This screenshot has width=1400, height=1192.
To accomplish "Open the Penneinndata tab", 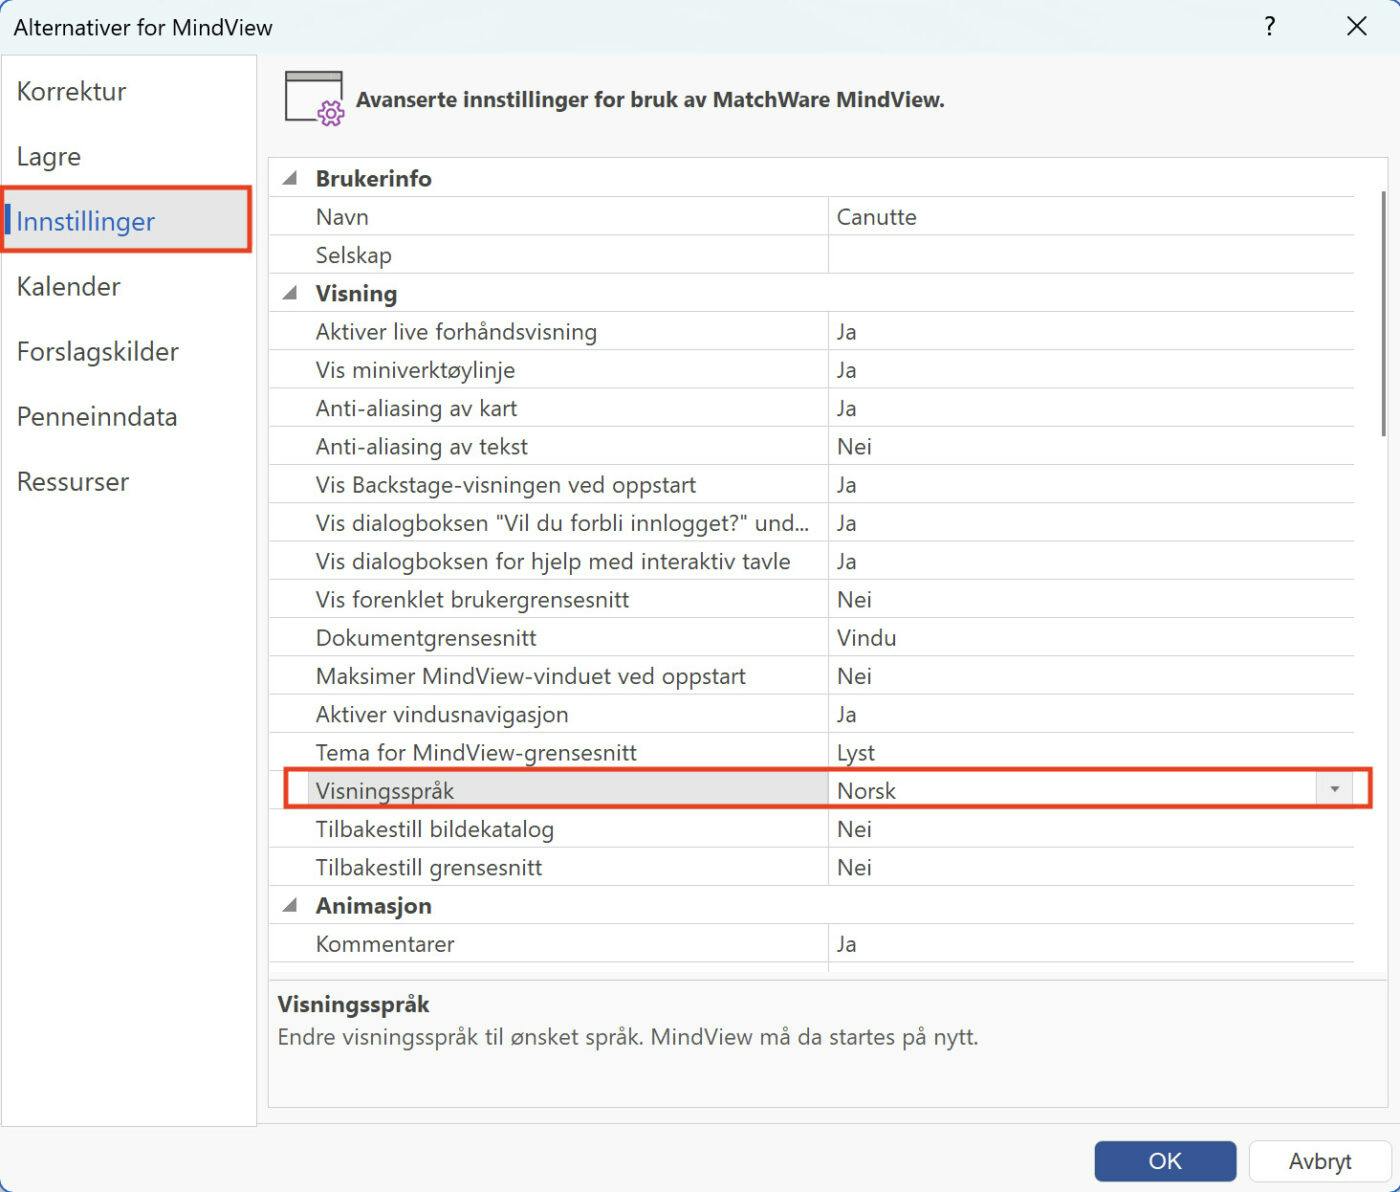I will (97, 417).
